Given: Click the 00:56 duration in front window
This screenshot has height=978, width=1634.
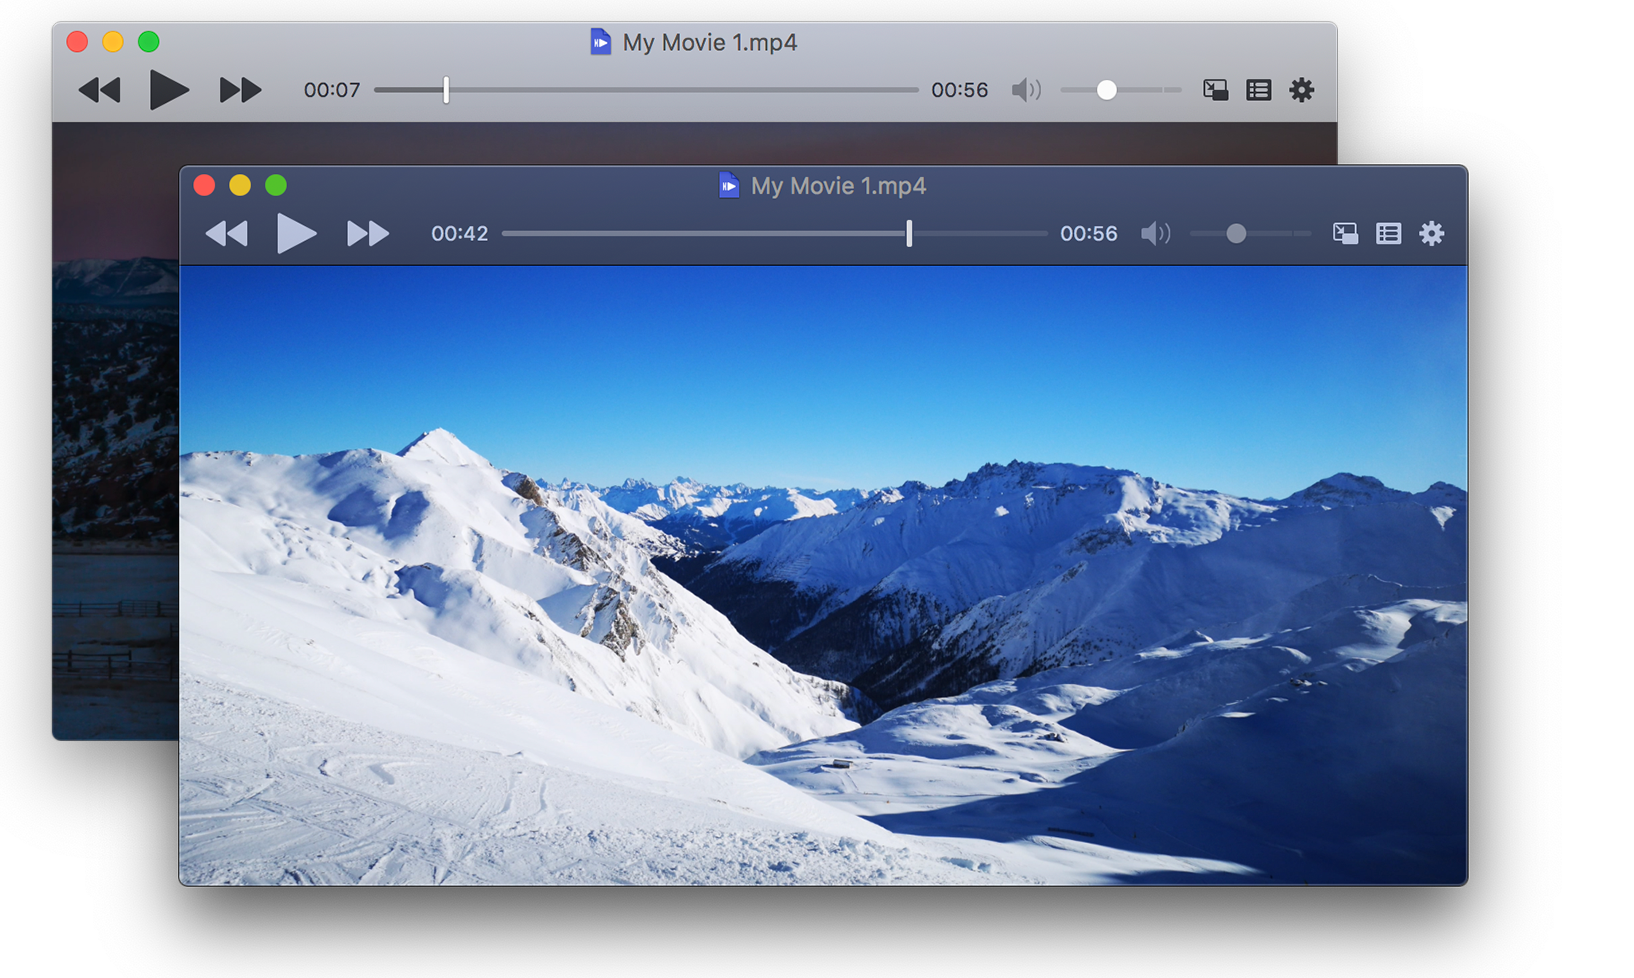Looking at the screenshot, I should 1088,233.
